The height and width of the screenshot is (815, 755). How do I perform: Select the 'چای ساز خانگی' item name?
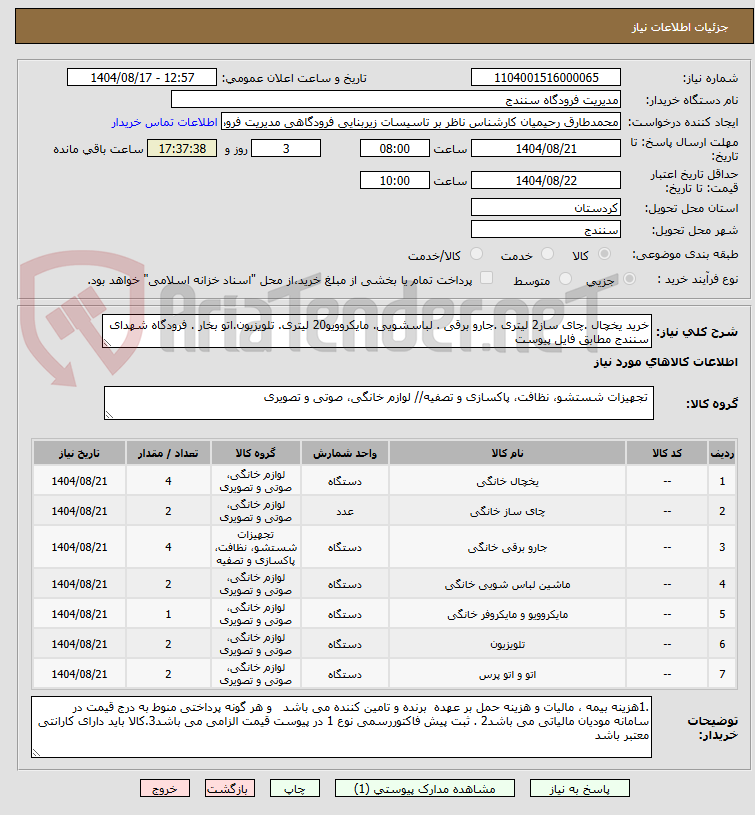(507, 511)
